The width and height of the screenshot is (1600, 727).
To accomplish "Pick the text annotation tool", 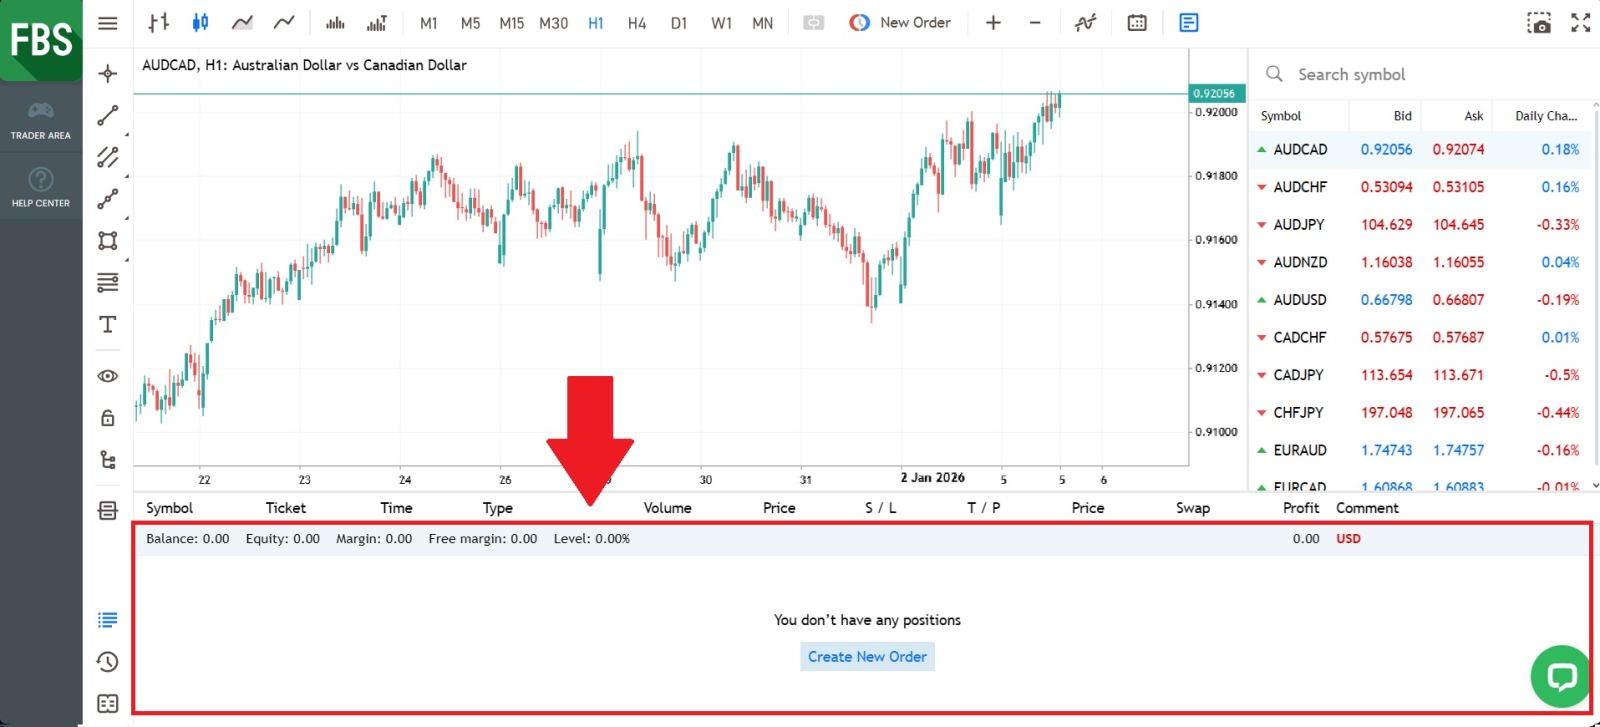I will pyautogui.click(x=108, y=324).
